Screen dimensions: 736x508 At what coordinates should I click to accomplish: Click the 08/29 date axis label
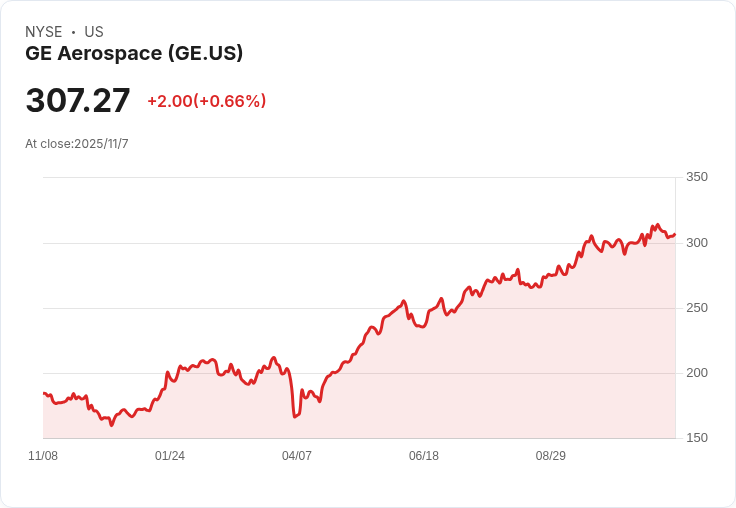click(x=551, y=456)
